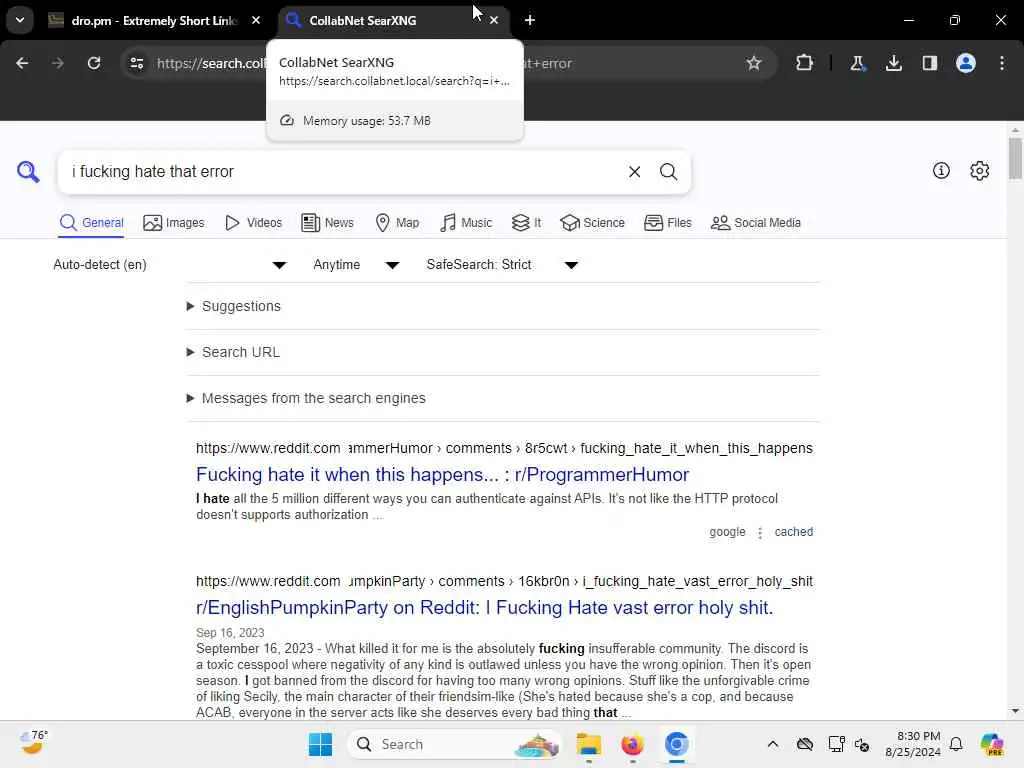Open site information icon in address bar
Screen dimensions: 1024x768
click(x=137, y=63)
